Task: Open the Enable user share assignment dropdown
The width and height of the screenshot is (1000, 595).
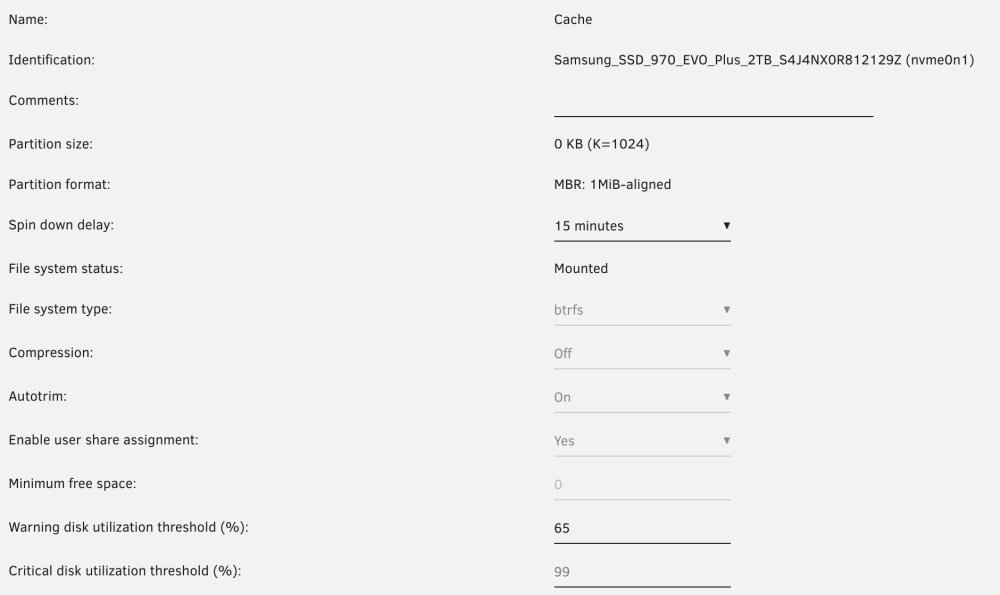Action: pyautogui.click(x=642, y=441)
